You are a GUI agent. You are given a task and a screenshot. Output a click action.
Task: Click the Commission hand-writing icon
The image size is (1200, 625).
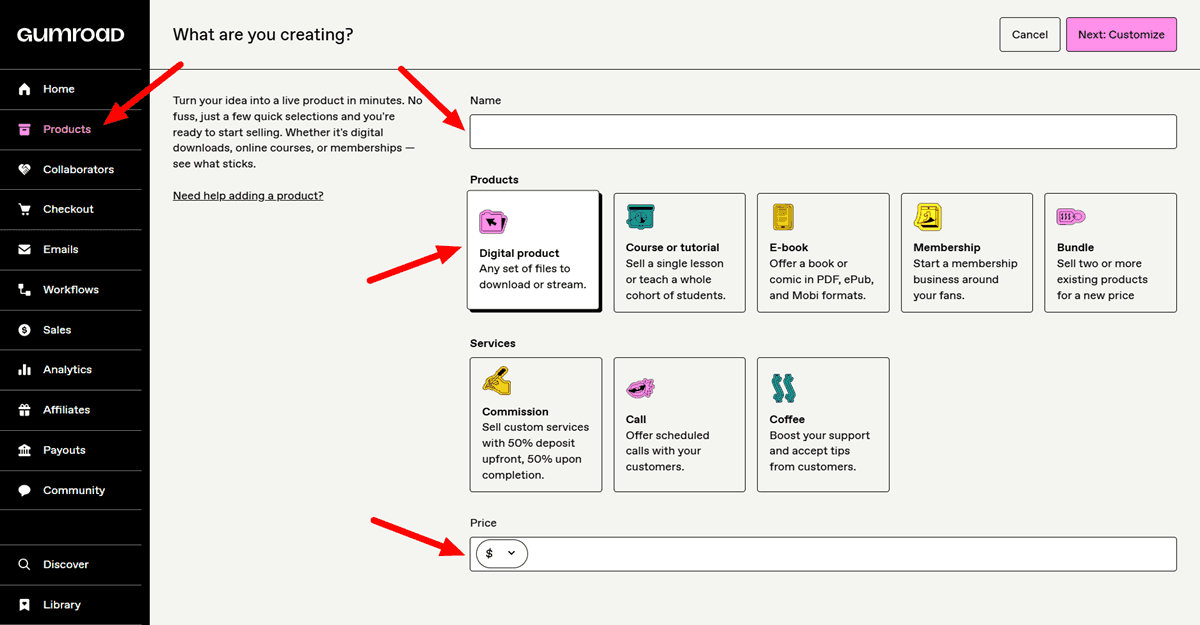coord(497,381)
